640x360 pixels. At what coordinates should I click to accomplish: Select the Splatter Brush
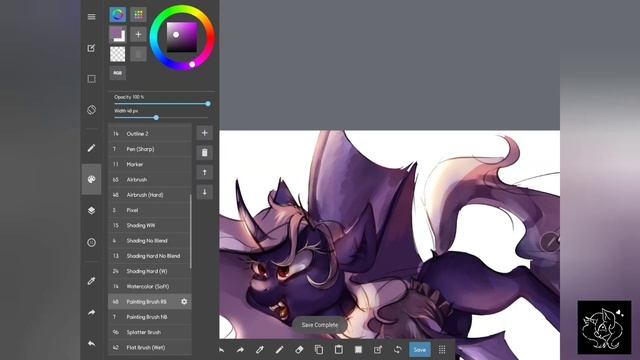[150, 332]
